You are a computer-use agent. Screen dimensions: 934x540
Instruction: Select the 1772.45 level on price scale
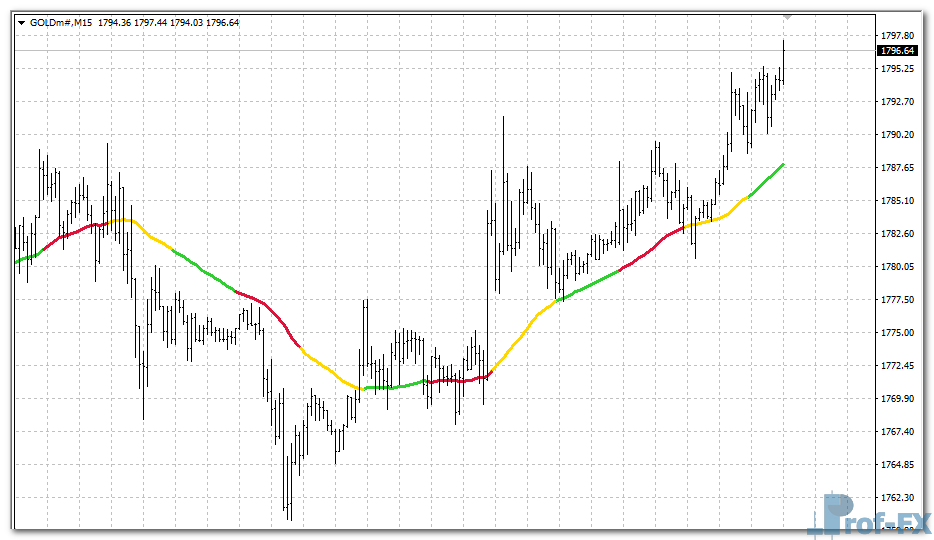[x=898, y=365]
